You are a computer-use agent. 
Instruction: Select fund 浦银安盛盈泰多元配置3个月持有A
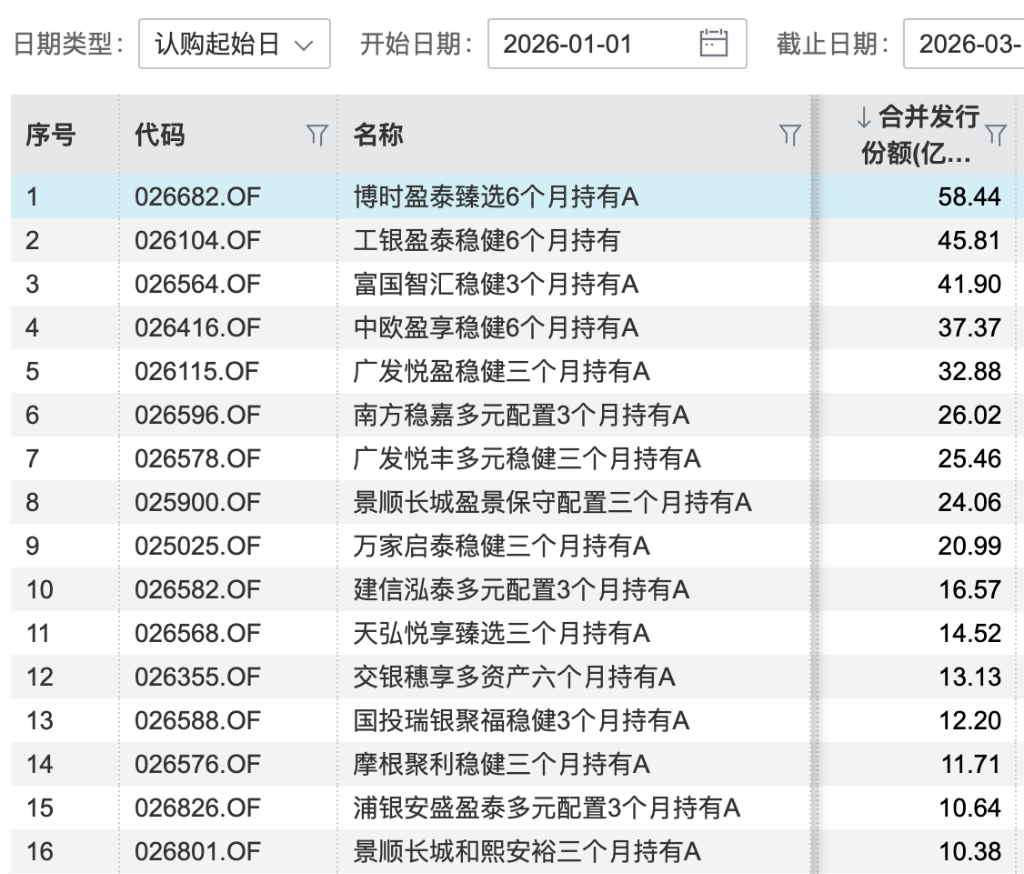coord(547,809)
